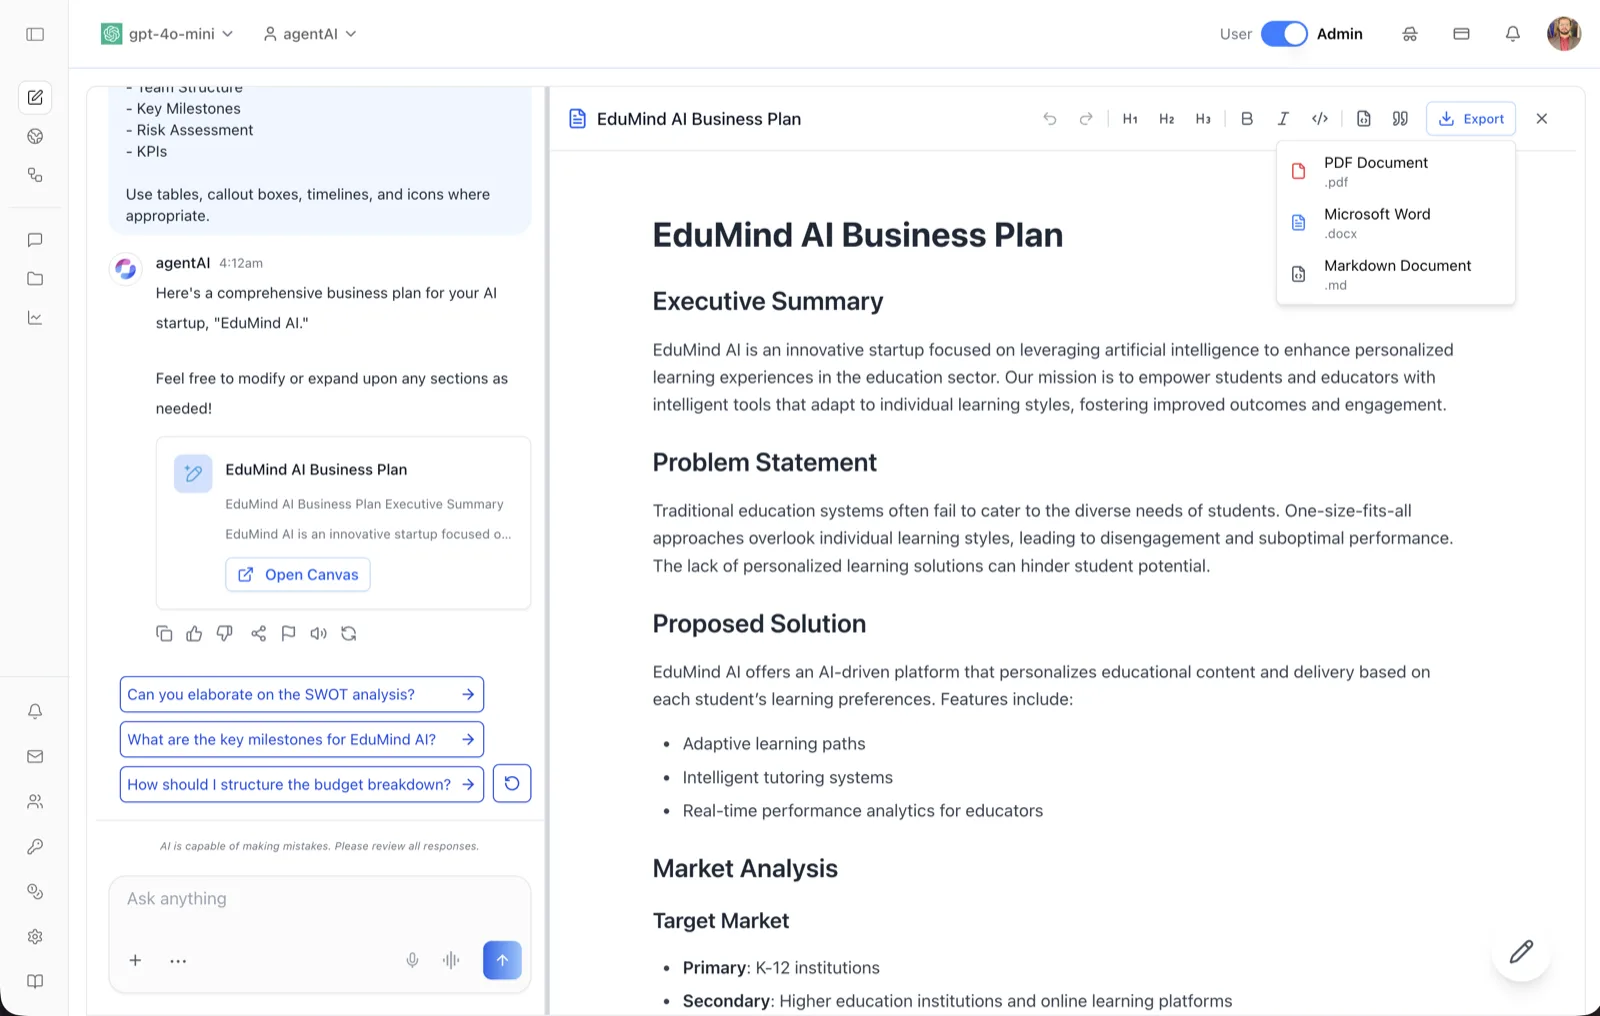
Task: Open the mail icon in left sidebar
Action: [35, 757]
